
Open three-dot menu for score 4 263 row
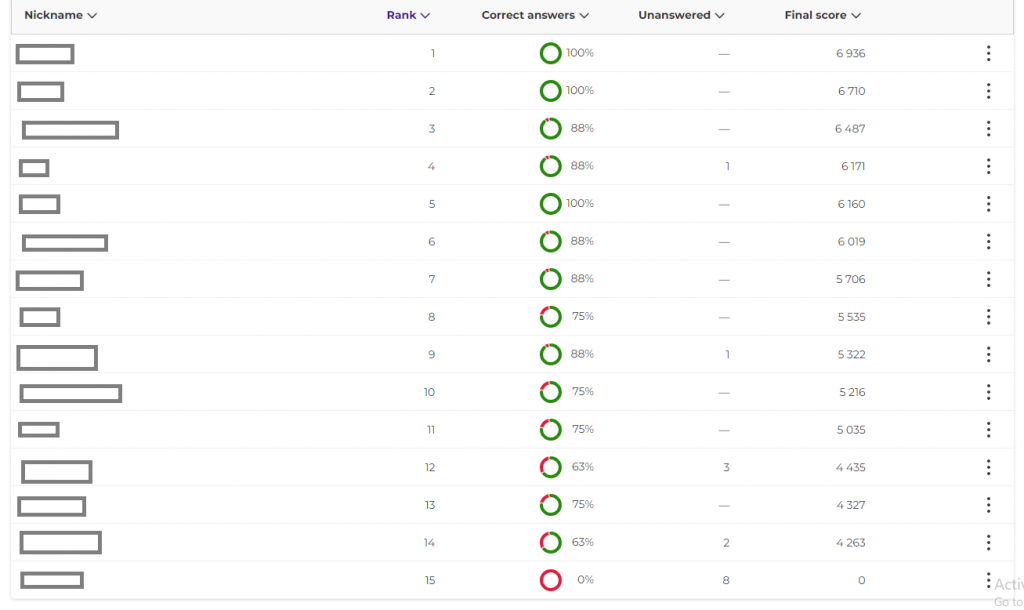[x=988, y=543]
